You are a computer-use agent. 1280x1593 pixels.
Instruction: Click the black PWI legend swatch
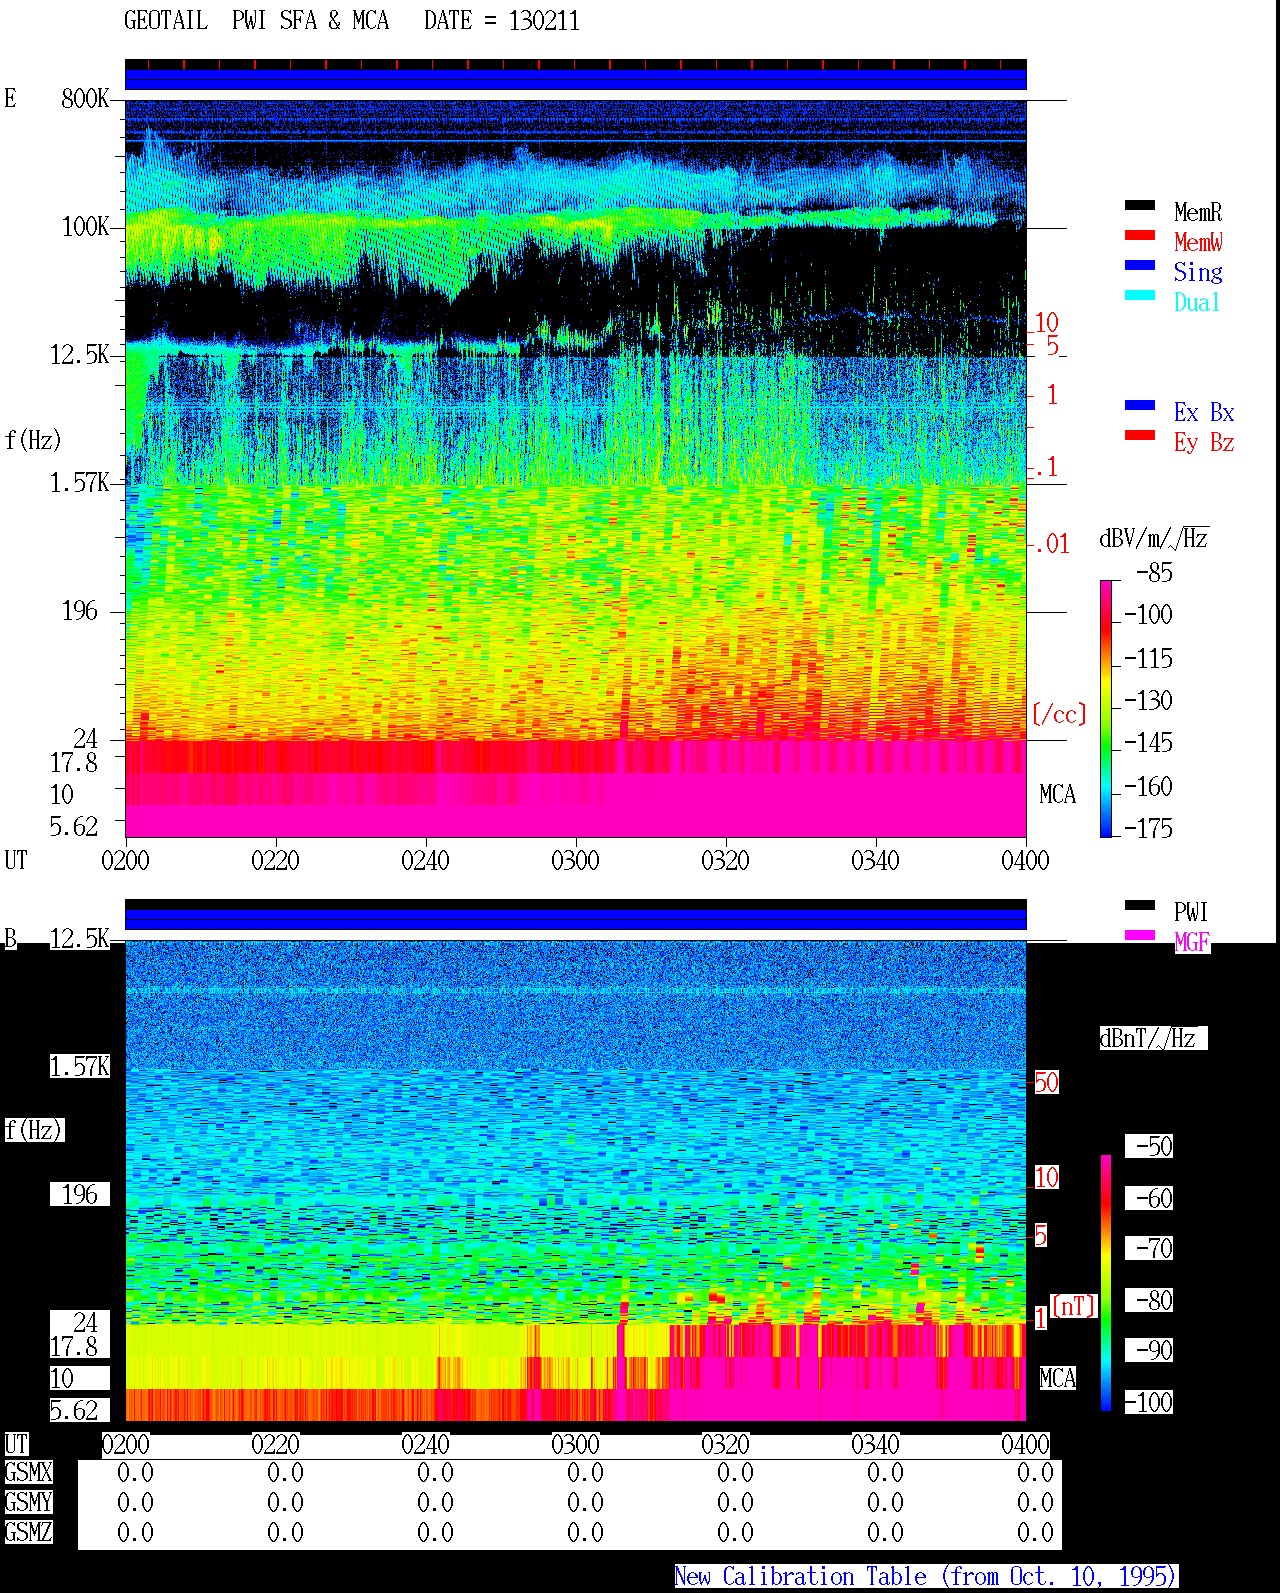point(1140,905)
